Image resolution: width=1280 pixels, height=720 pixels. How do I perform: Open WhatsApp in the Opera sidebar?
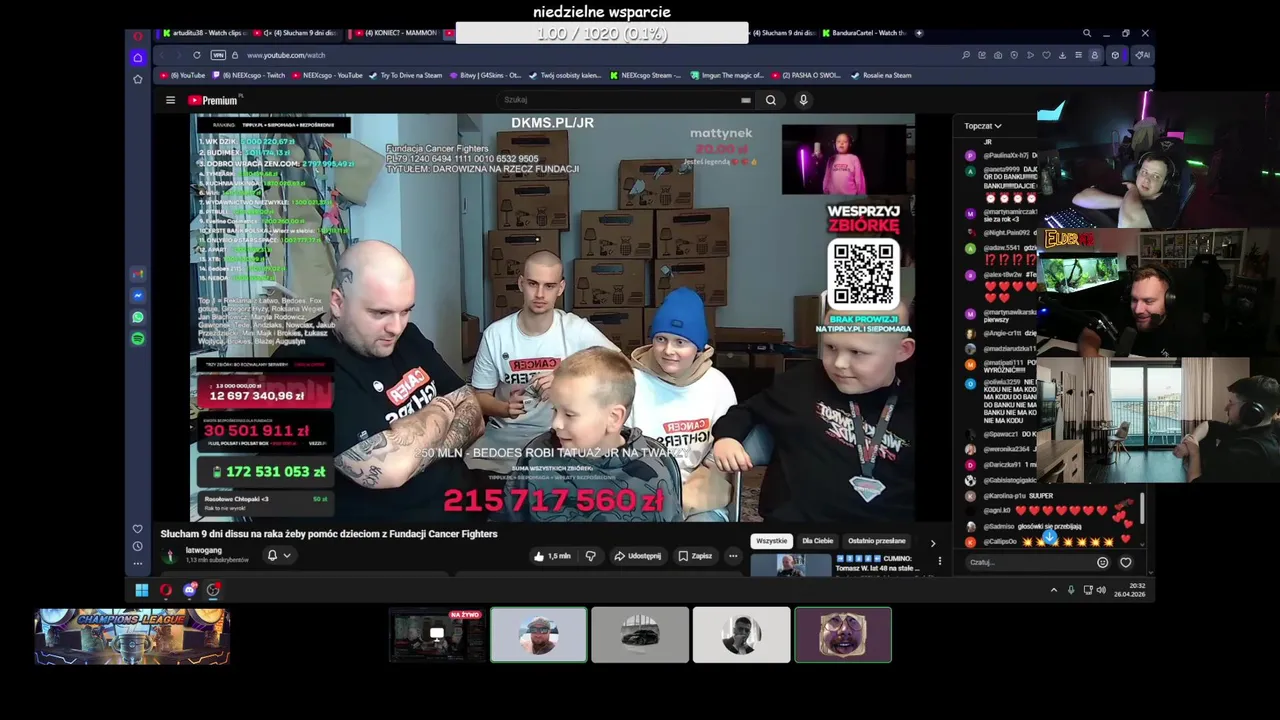(x=138, y=317)
